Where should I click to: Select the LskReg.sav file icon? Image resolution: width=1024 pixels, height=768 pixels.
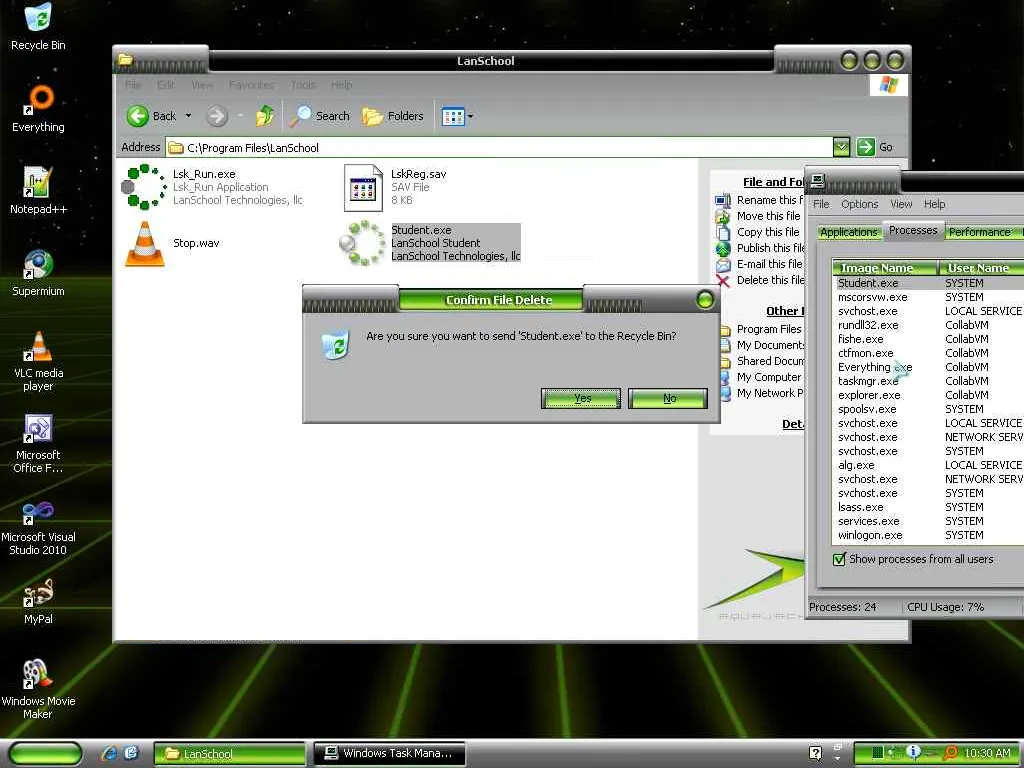click(x=363, y=188)
